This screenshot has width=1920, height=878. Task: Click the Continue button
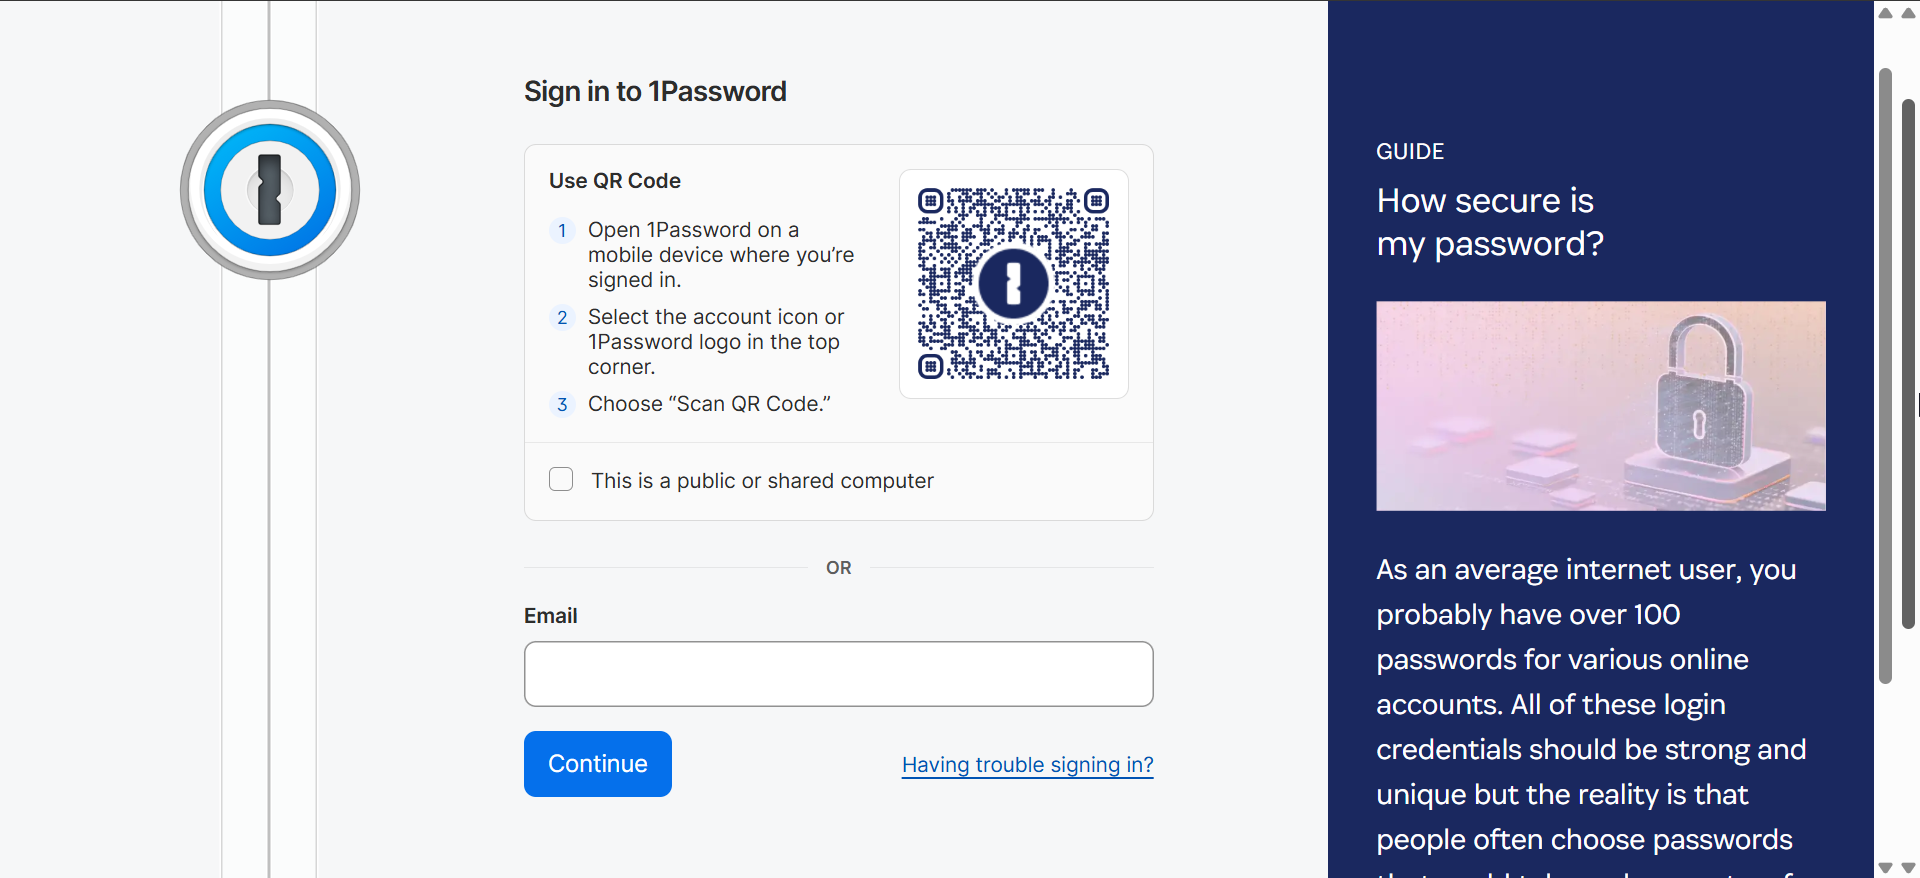click(x=598, y=764)
